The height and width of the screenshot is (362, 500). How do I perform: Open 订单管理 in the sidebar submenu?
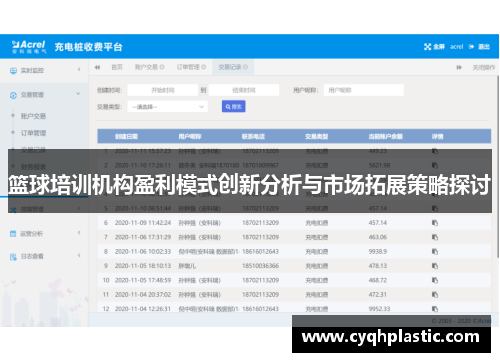pos(33,133)
